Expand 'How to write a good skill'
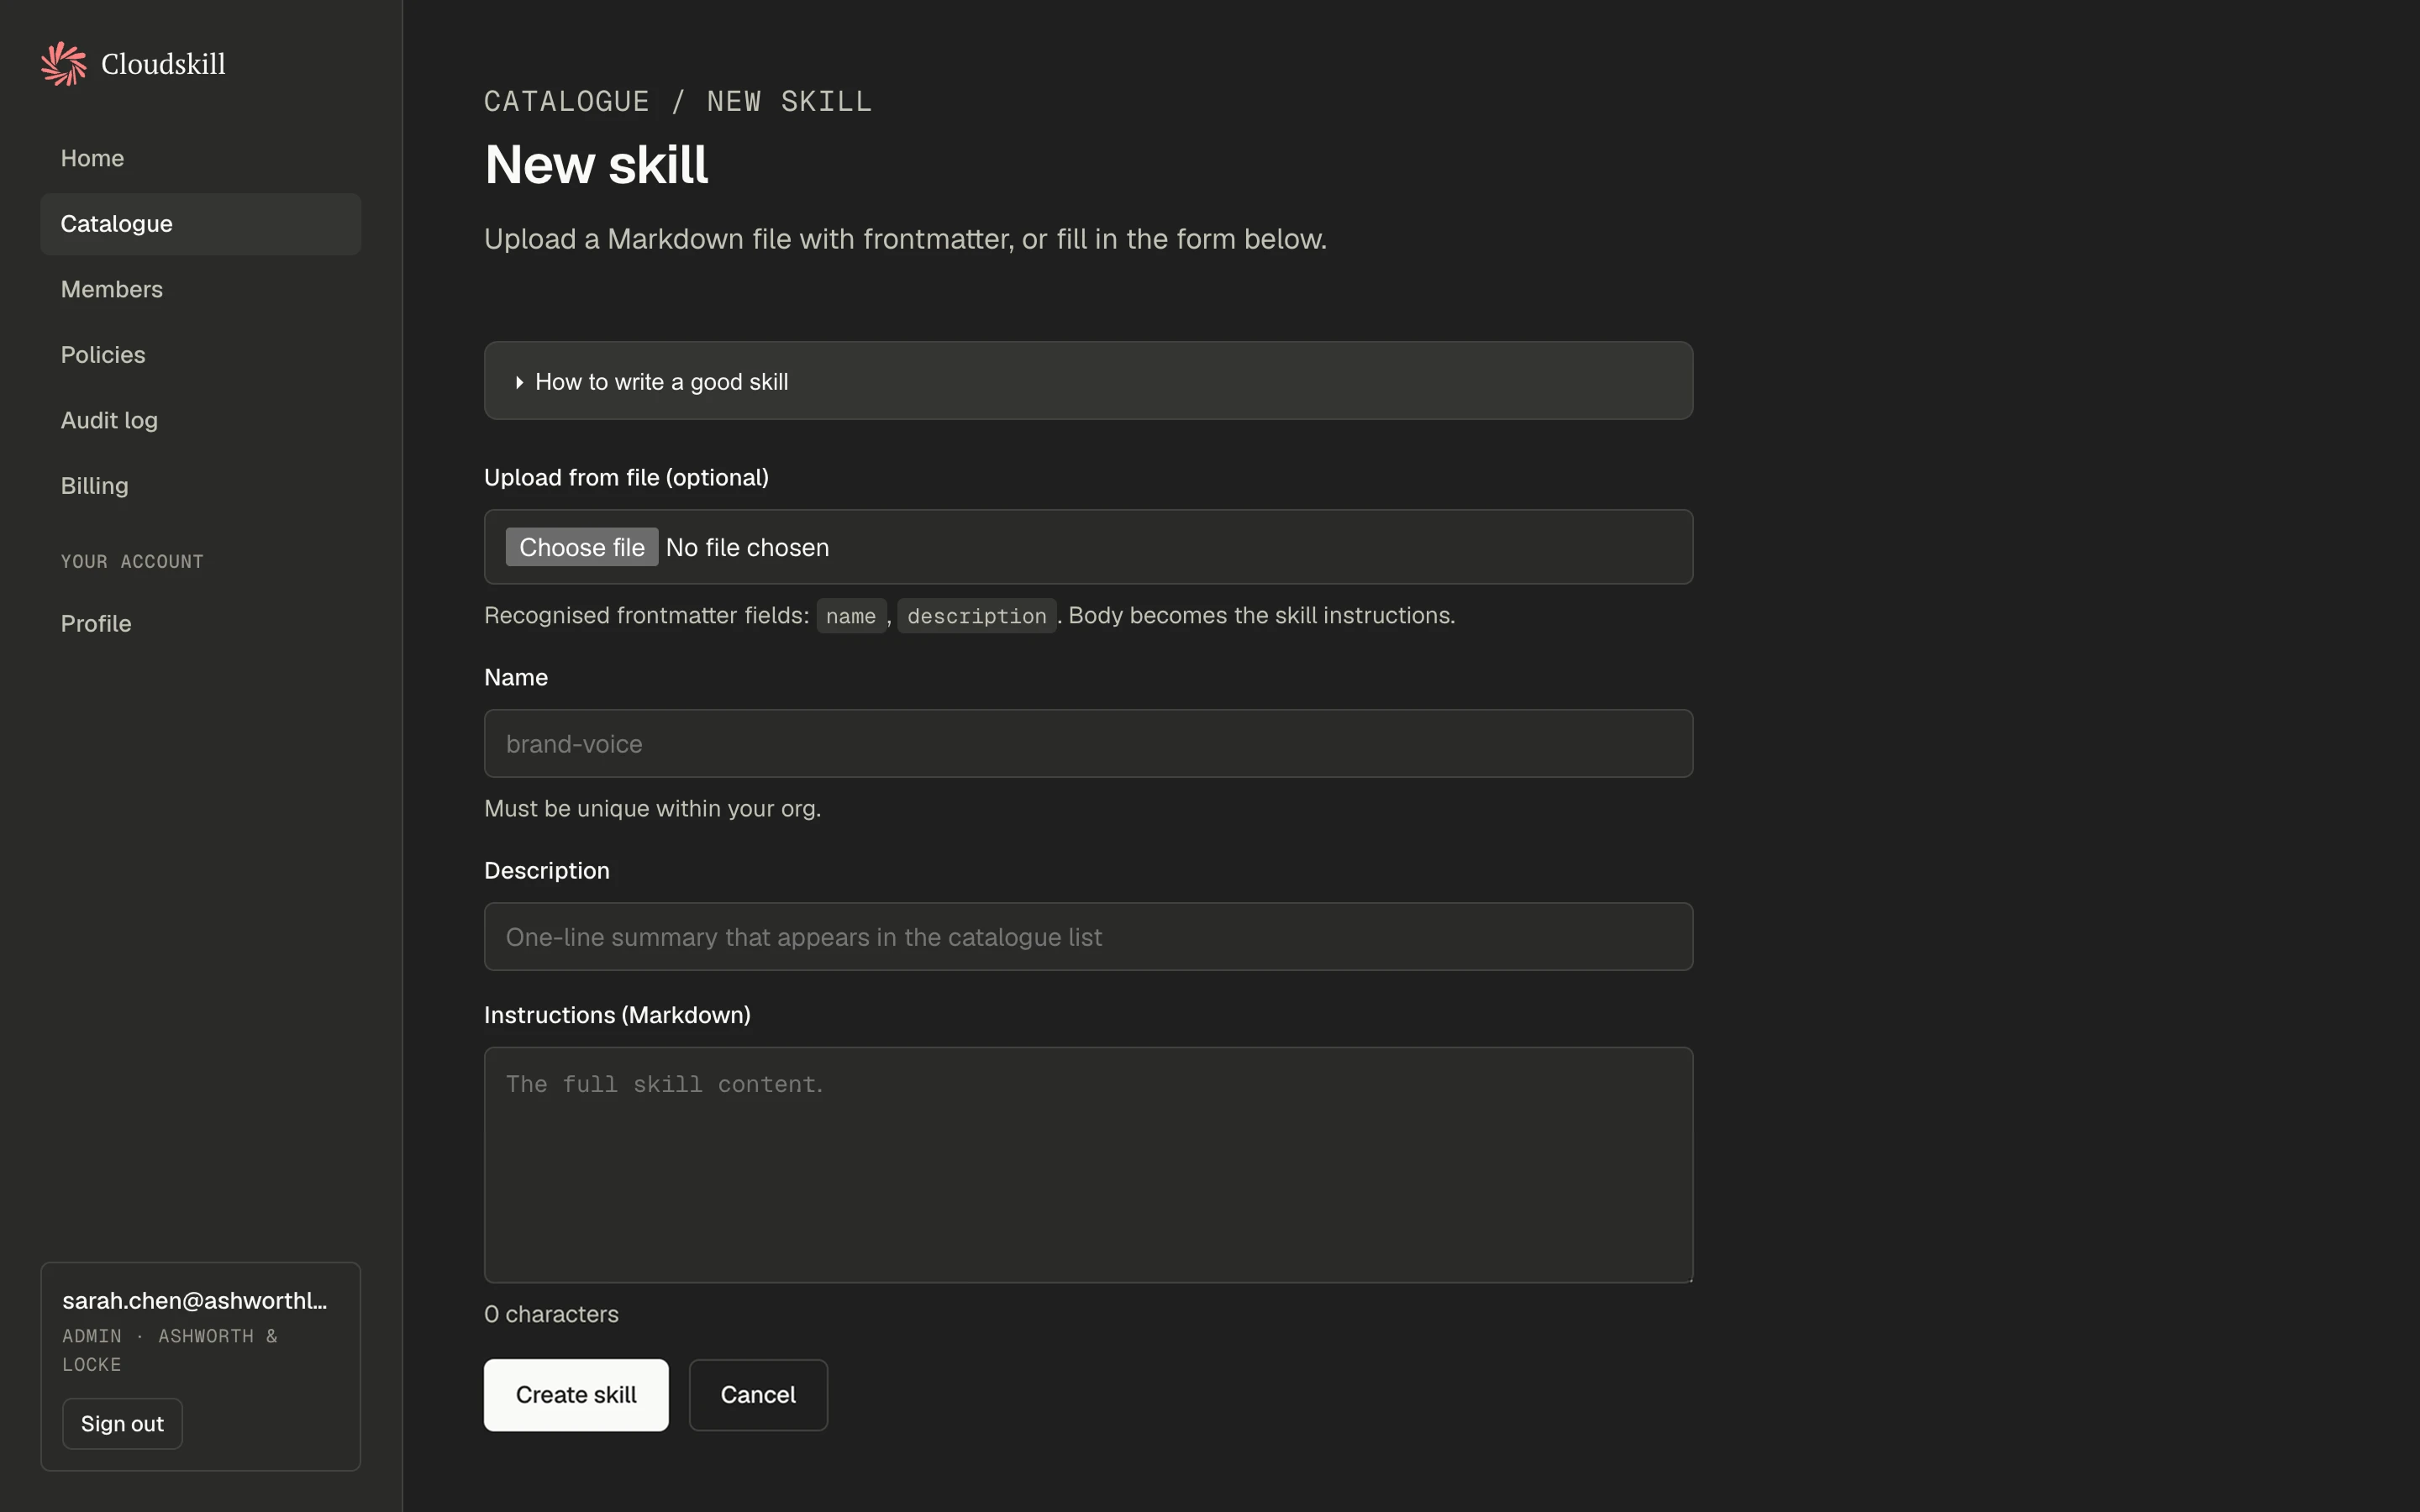 tap(1088, 381)
